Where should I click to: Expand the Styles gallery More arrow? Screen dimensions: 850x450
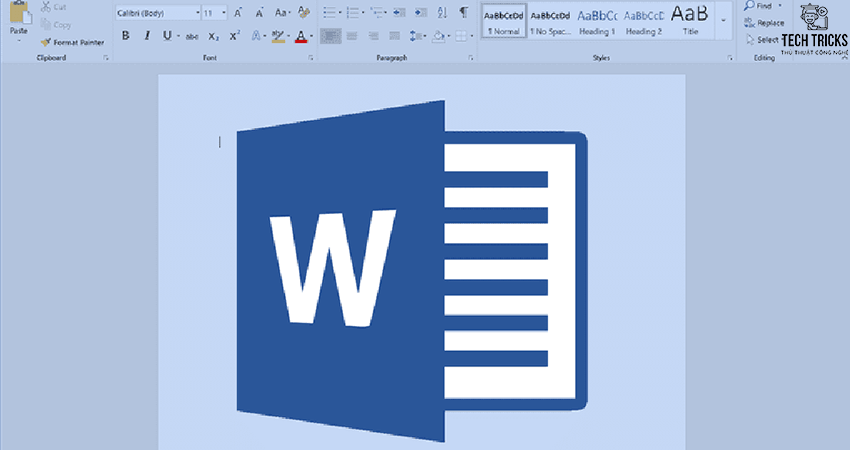[x=723, y=22]
